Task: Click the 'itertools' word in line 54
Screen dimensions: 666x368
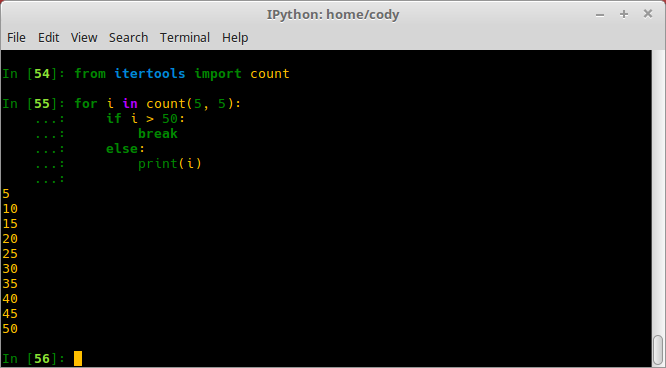Action: (150, 74)
